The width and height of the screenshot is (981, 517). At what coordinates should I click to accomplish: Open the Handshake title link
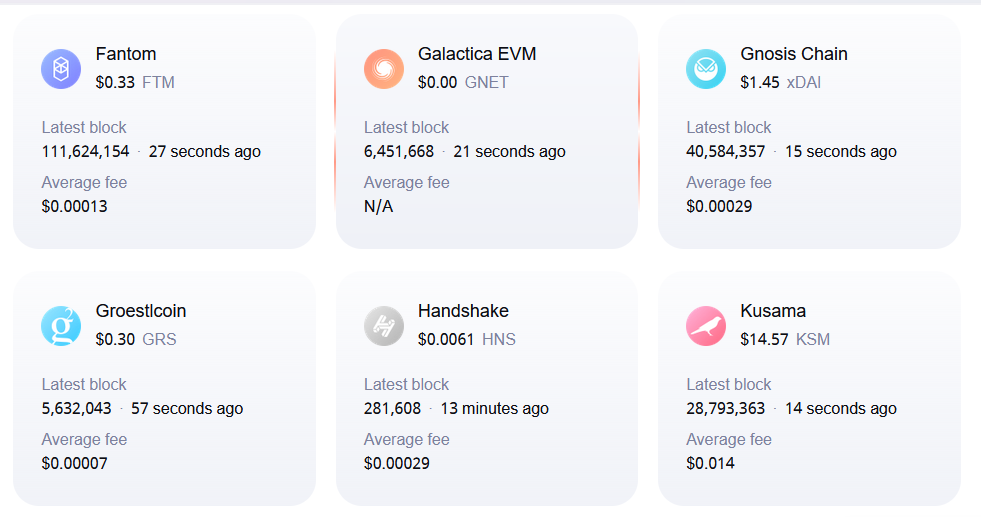463,311
